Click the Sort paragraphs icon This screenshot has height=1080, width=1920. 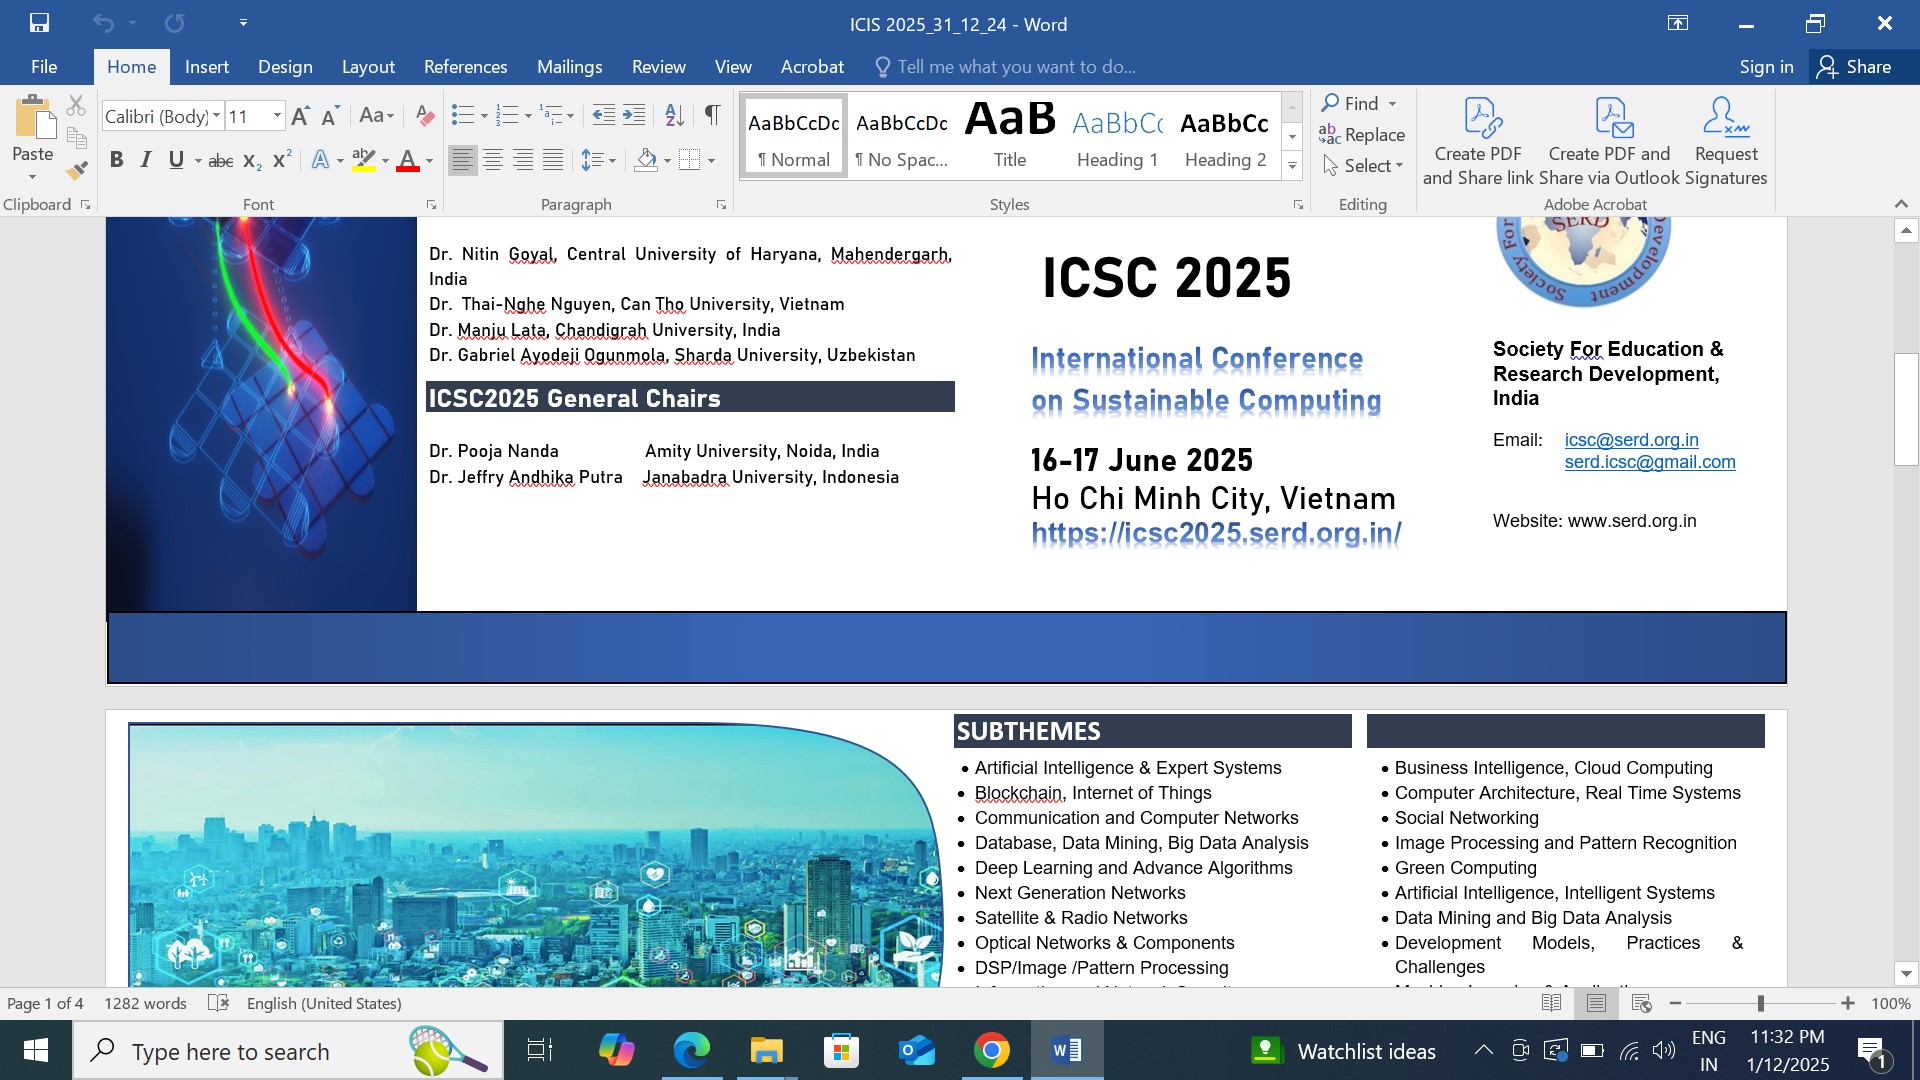click(x=675, y=116)
